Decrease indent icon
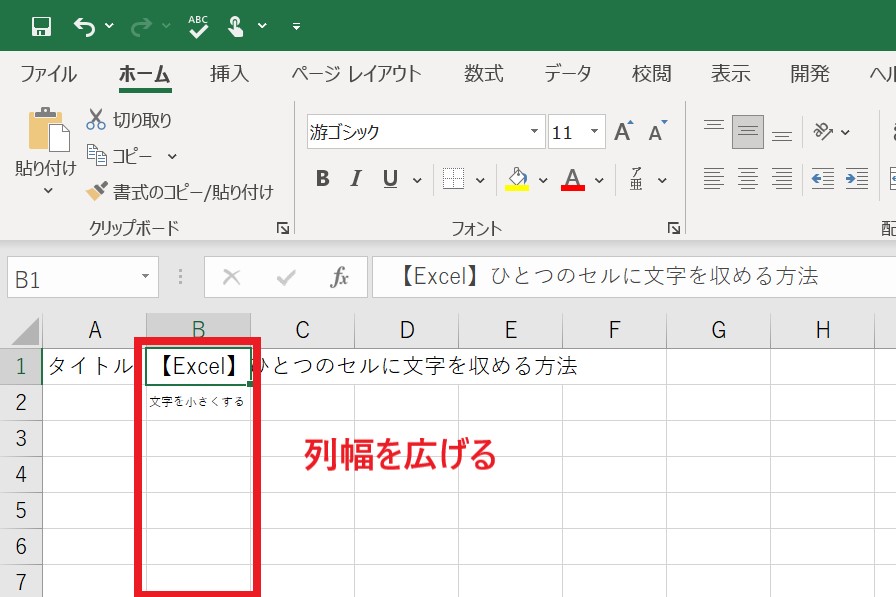This screenshot has width=896, height=597. point(823,179)
